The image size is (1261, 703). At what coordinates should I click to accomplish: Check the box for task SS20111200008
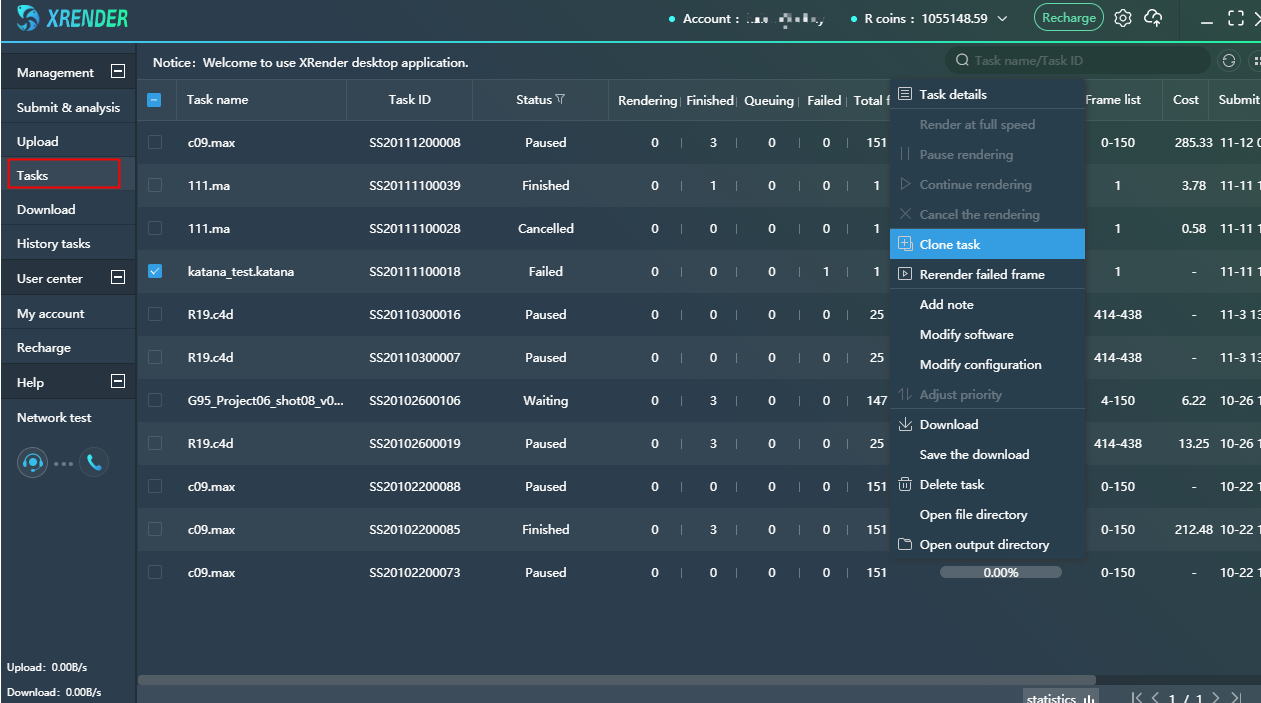155,142
